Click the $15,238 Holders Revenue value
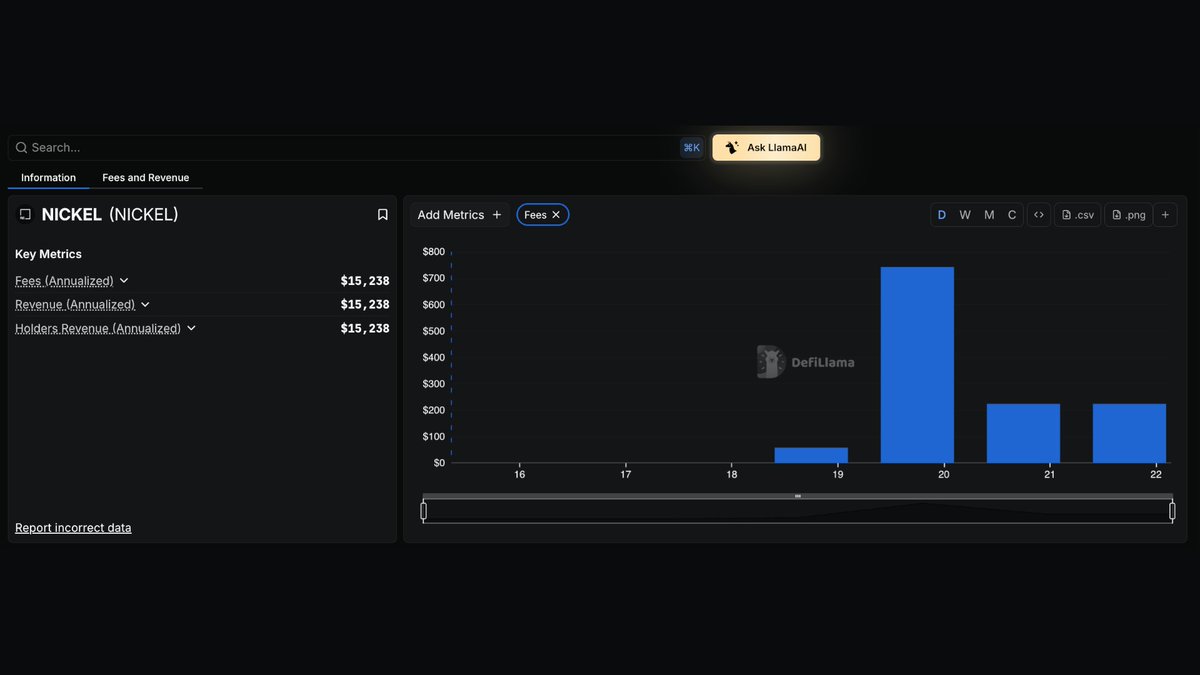This screenshot has width=1200, height=675. click(x=365, y=329)
